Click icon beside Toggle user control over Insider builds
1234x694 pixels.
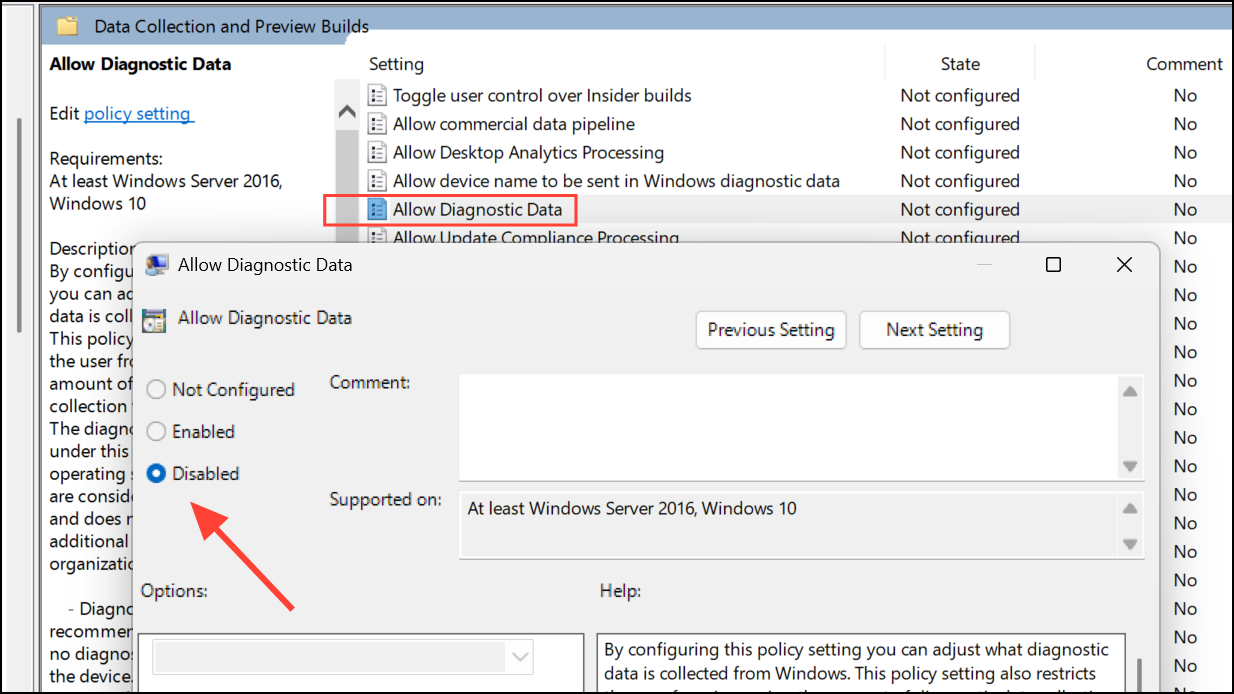coord(377,96)
